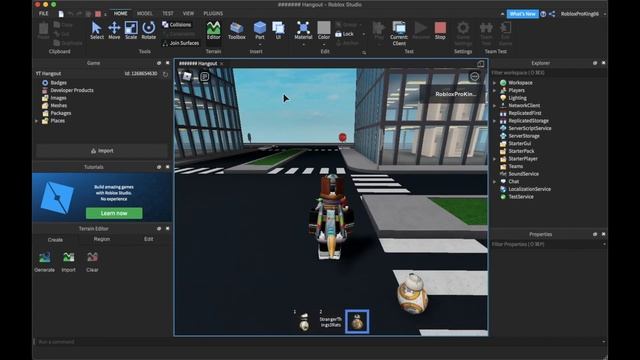The width and height of the screenshot is (640, 360).
Task: Toggle Collisions in the Tools group
Action: pyautogui.click(x=176, y=24)
